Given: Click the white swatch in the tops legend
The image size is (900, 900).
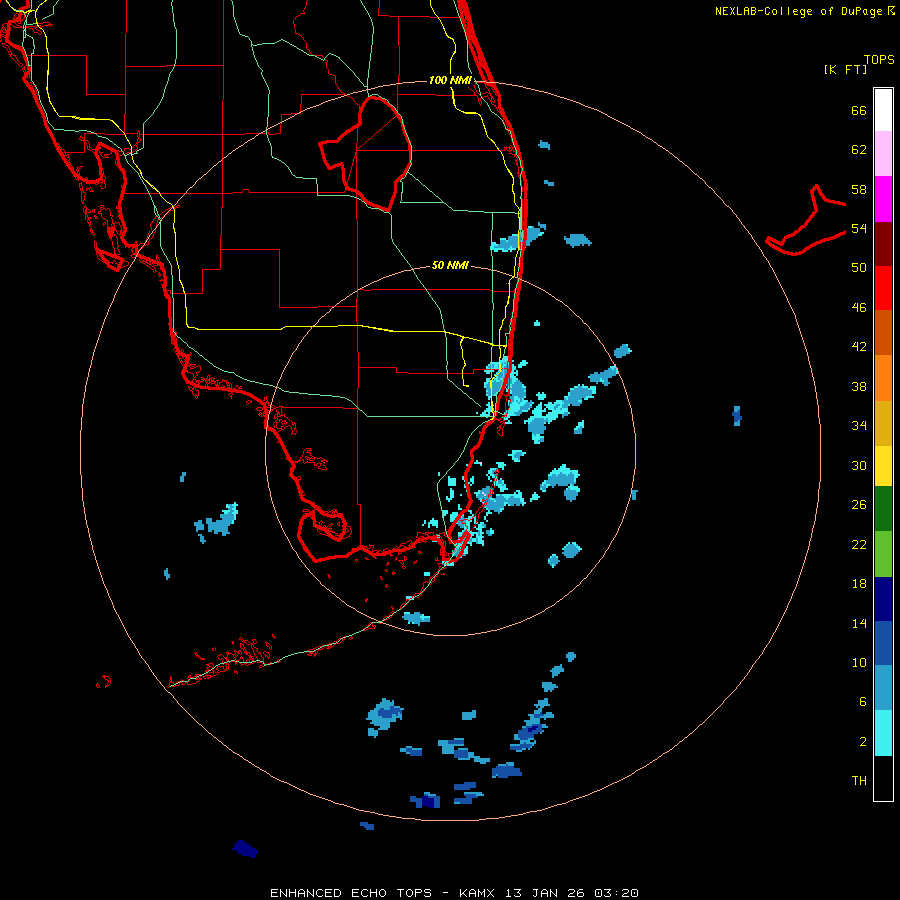Looking at the screenshot, I should 883,110.
